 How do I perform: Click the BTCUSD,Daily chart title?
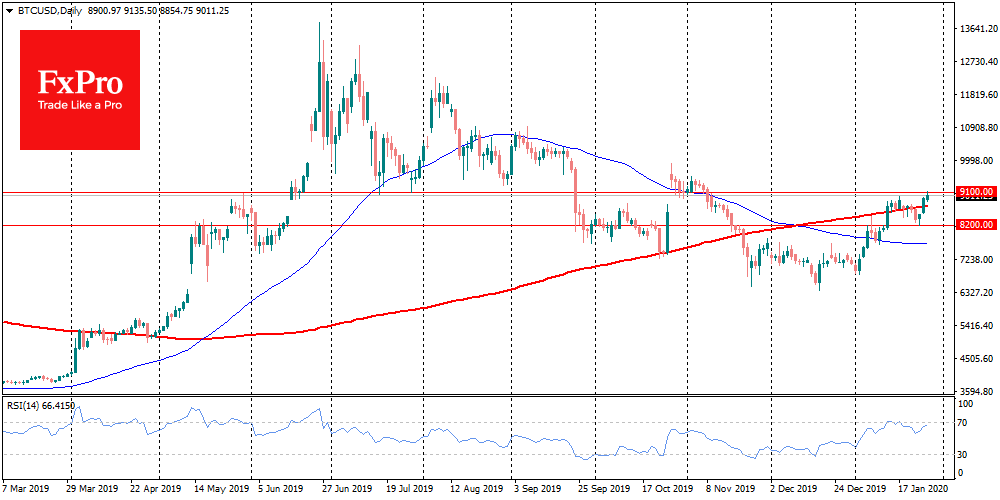(x=40, y=8)
